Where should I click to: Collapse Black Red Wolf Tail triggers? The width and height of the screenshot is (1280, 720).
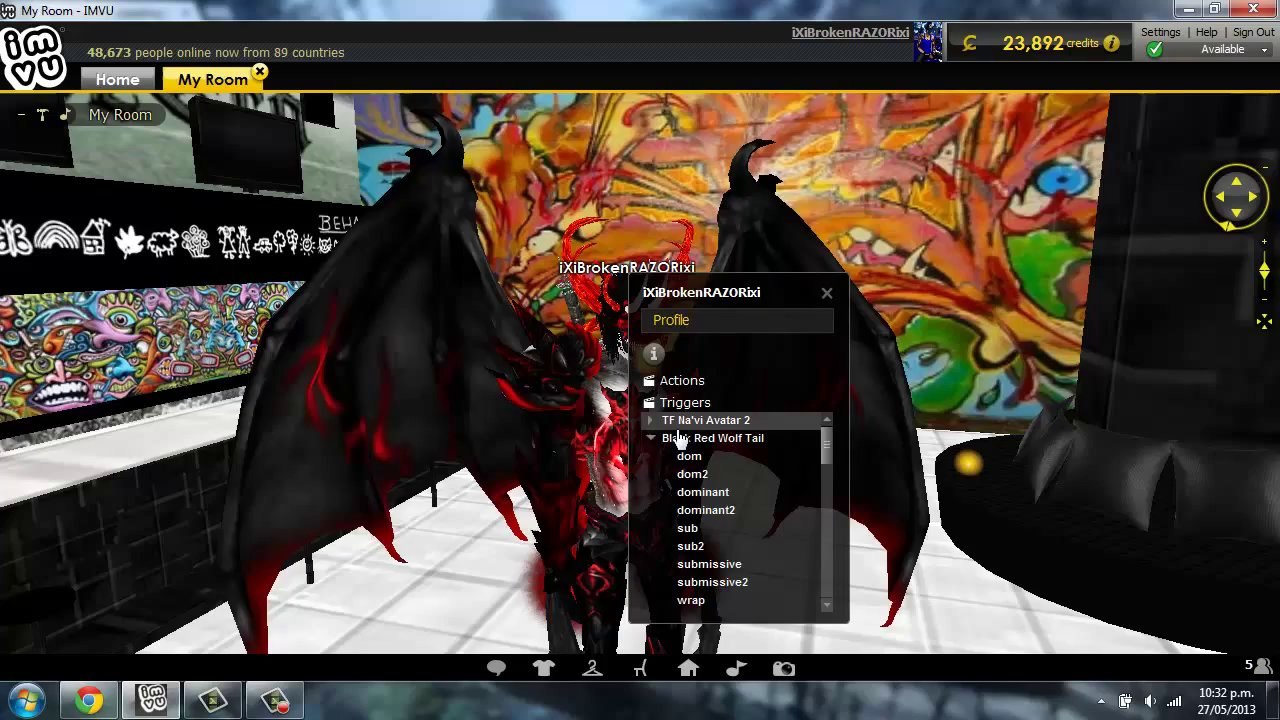click(651, 438)
